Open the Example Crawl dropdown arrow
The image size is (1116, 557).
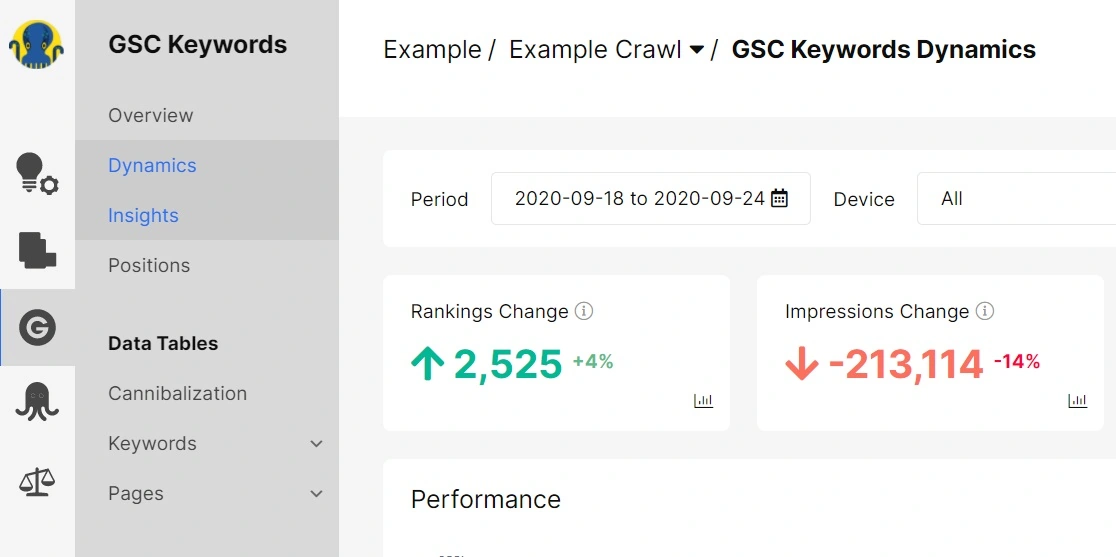697,50
